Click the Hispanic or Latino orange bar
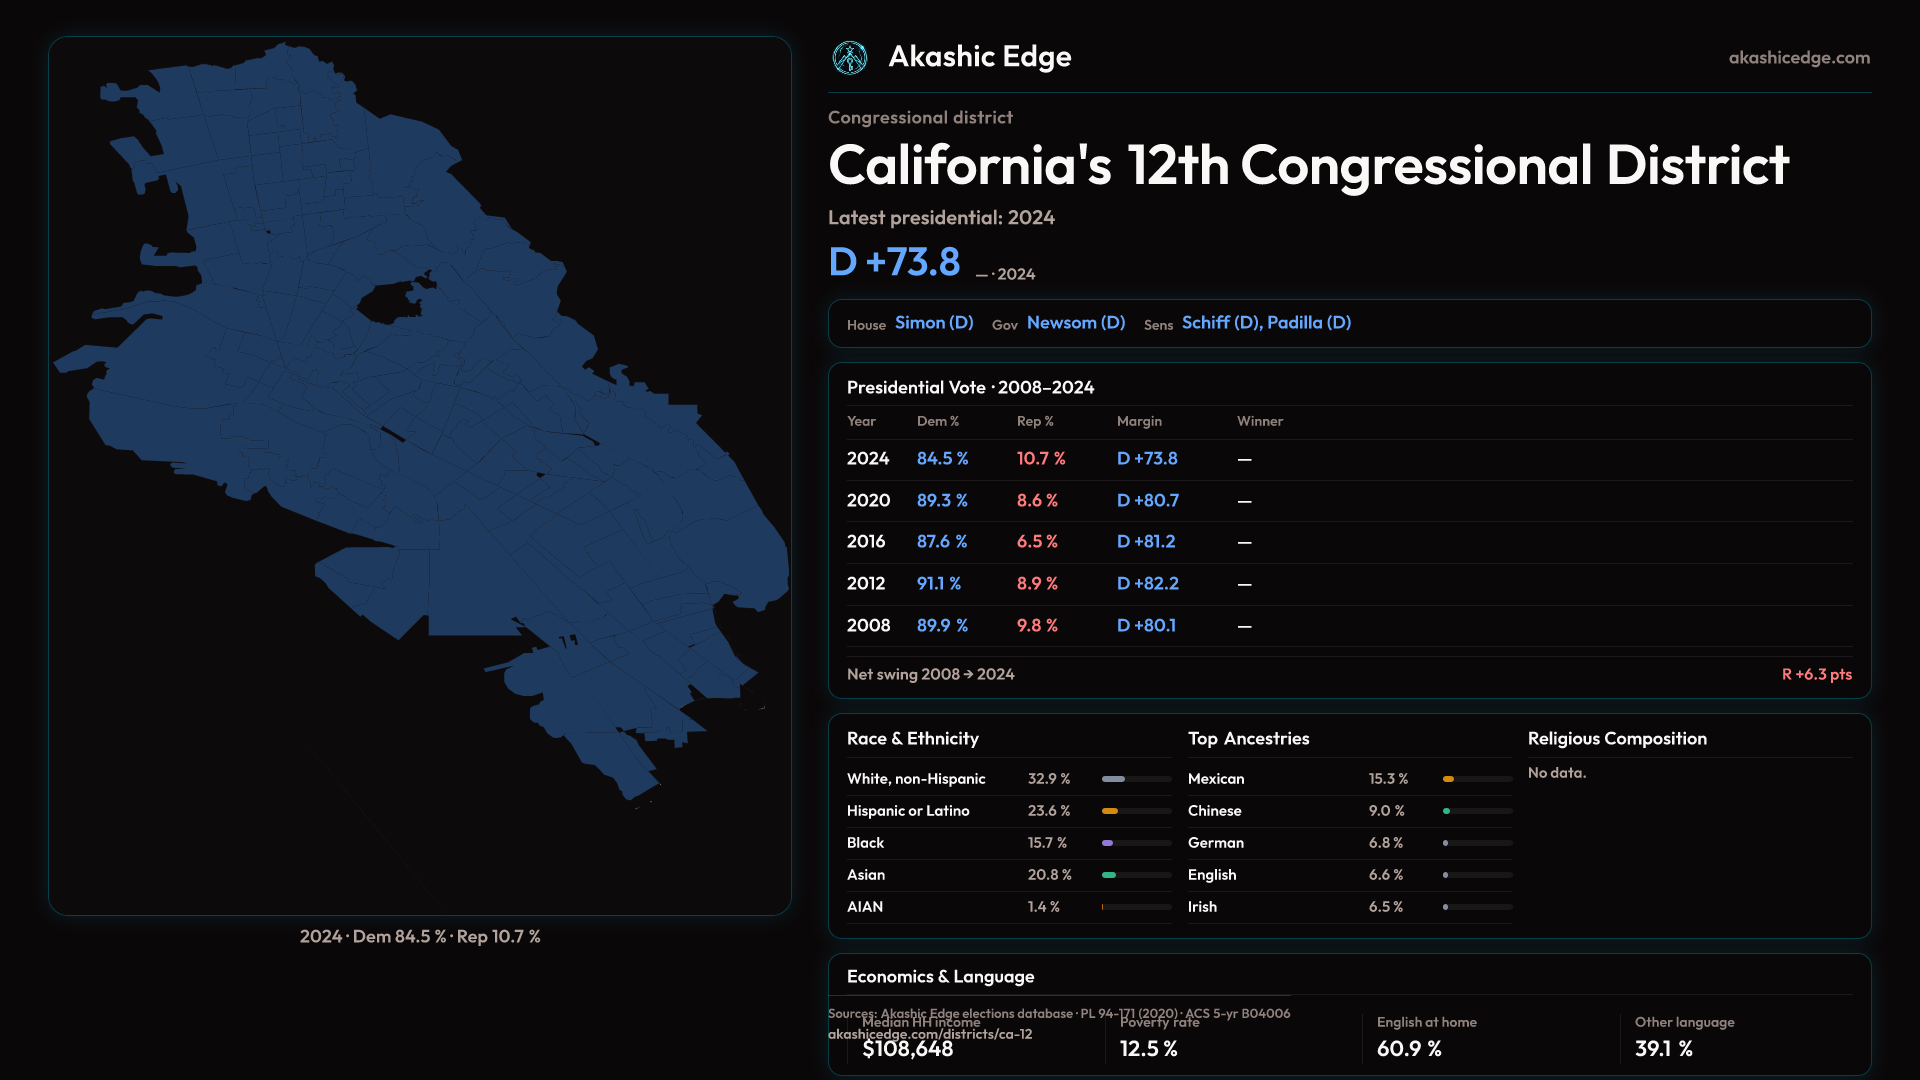This screenshot has width=1920, height=1080. pyautogui.click(x=1110, y=811)
